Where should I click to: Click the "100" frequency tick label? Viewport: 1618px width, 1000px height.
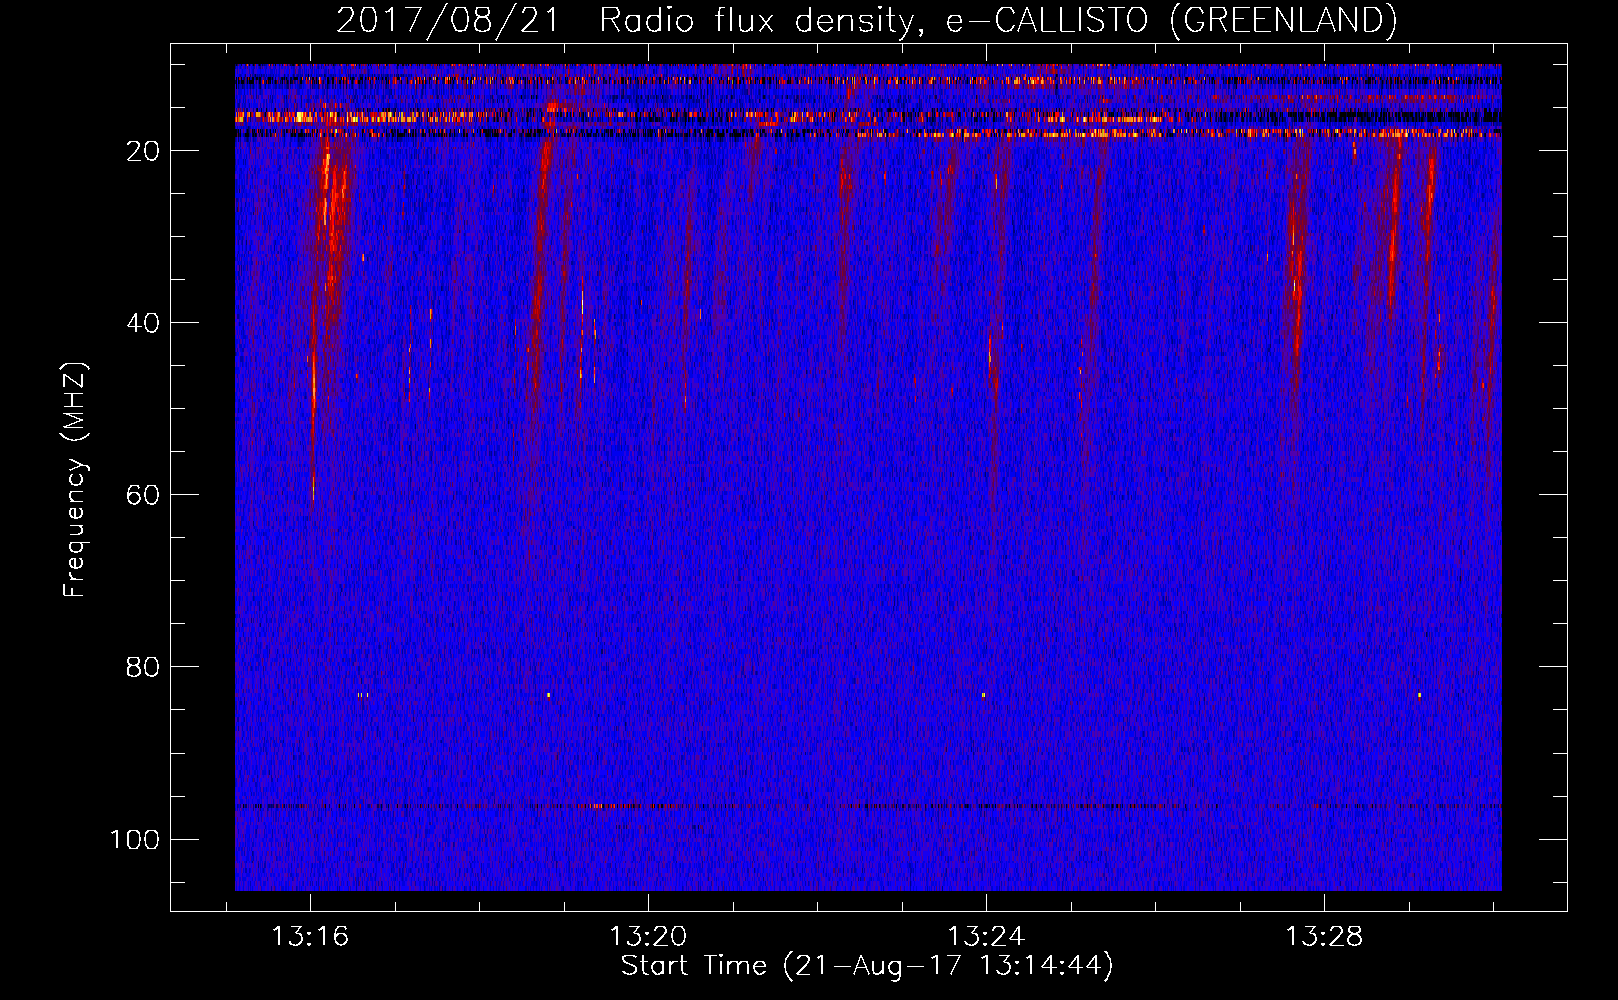point(135,839)
